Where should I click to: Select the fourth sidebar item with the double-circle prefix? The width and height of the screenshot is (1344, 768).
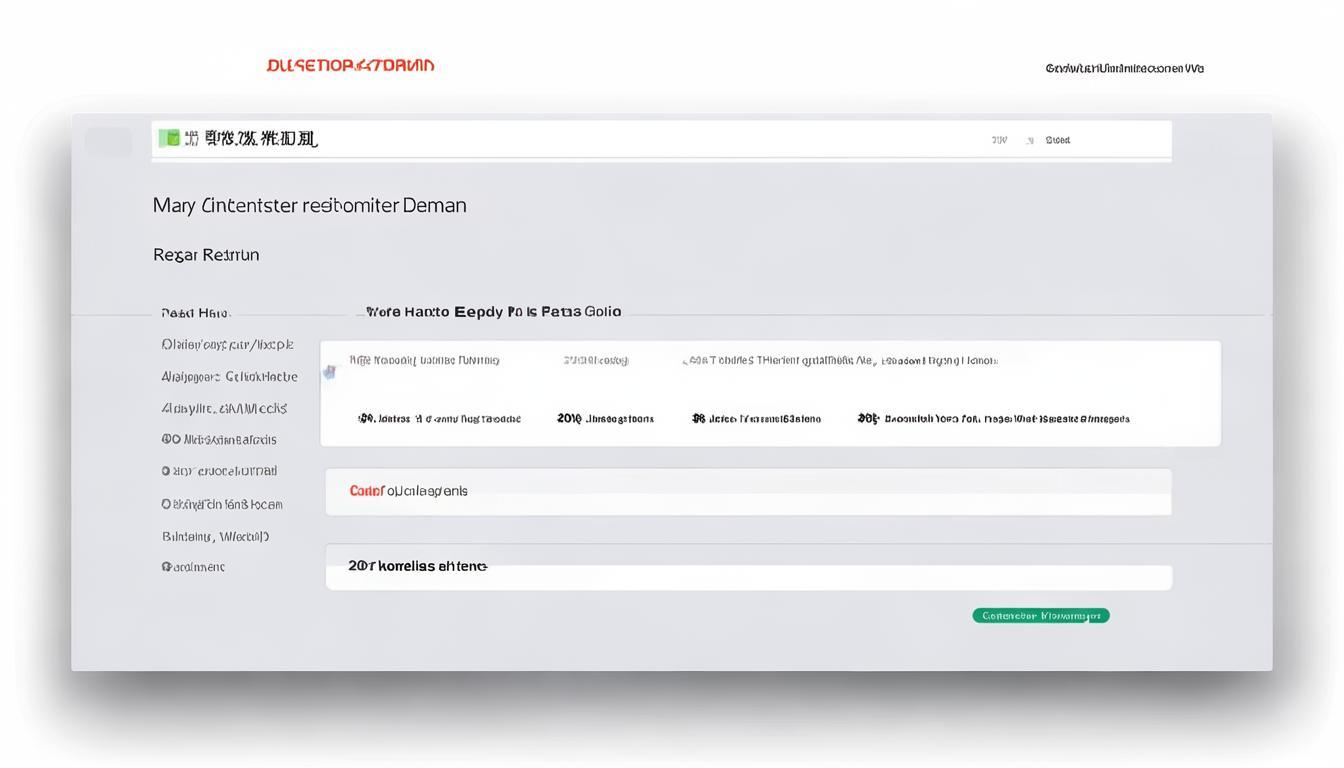coord(219,440)
